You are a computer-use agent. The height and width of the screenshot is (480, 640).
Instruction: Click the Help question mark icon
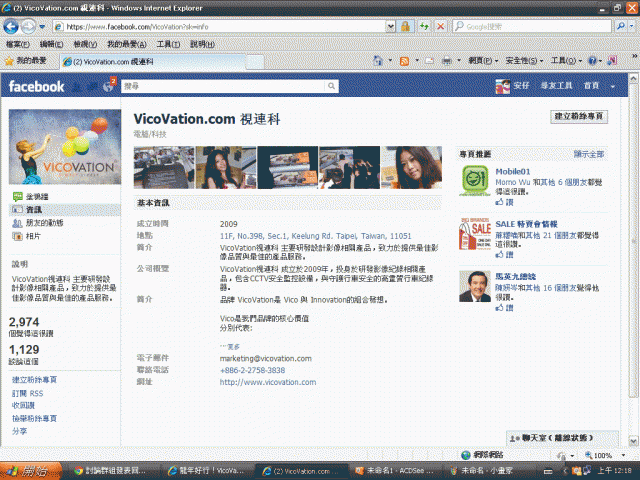point(593,61)
